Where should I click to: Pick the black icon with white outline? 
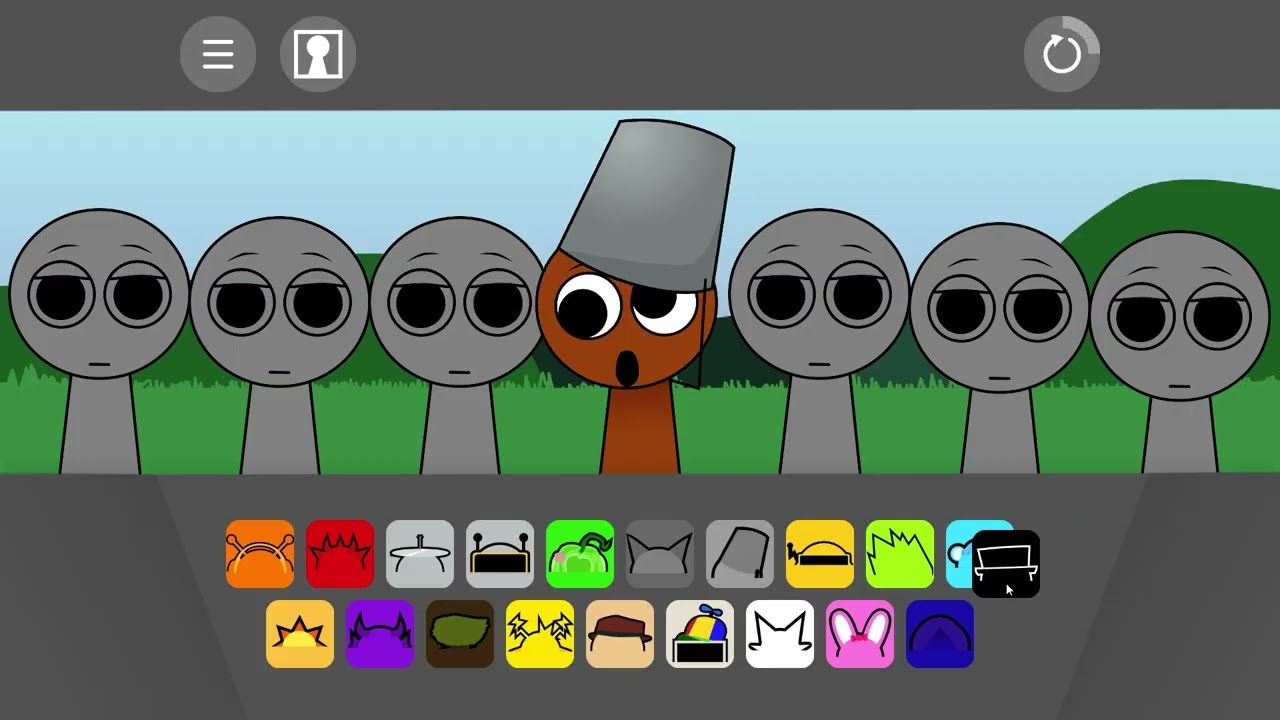coord(1006,564)
